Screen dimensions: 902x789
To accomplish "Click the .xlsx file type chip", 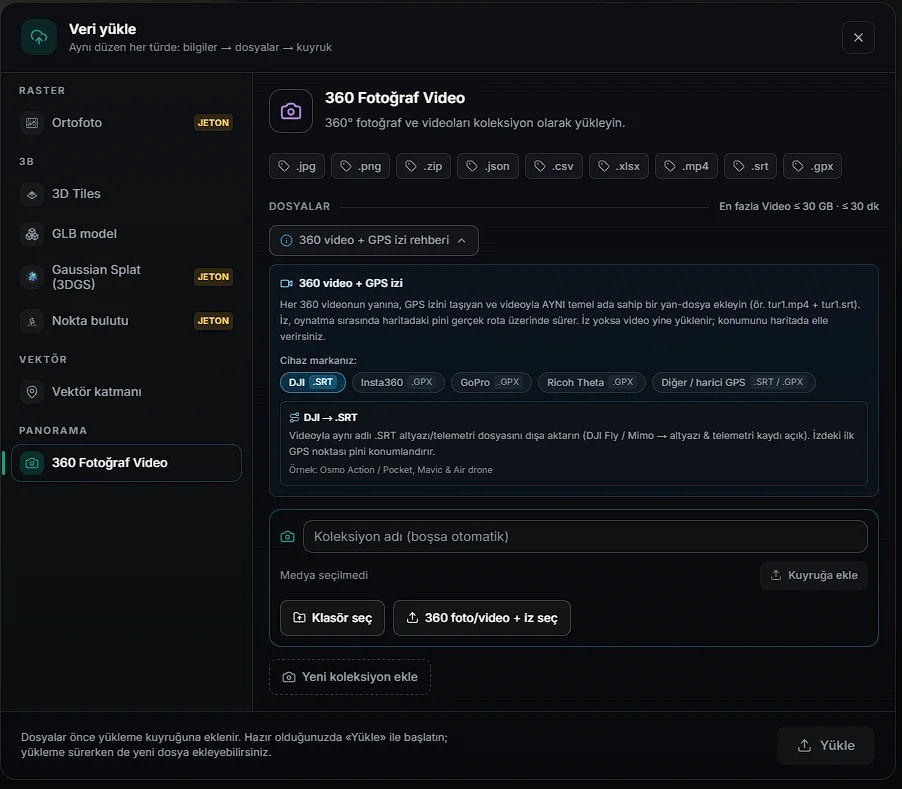I will [619, 166].
